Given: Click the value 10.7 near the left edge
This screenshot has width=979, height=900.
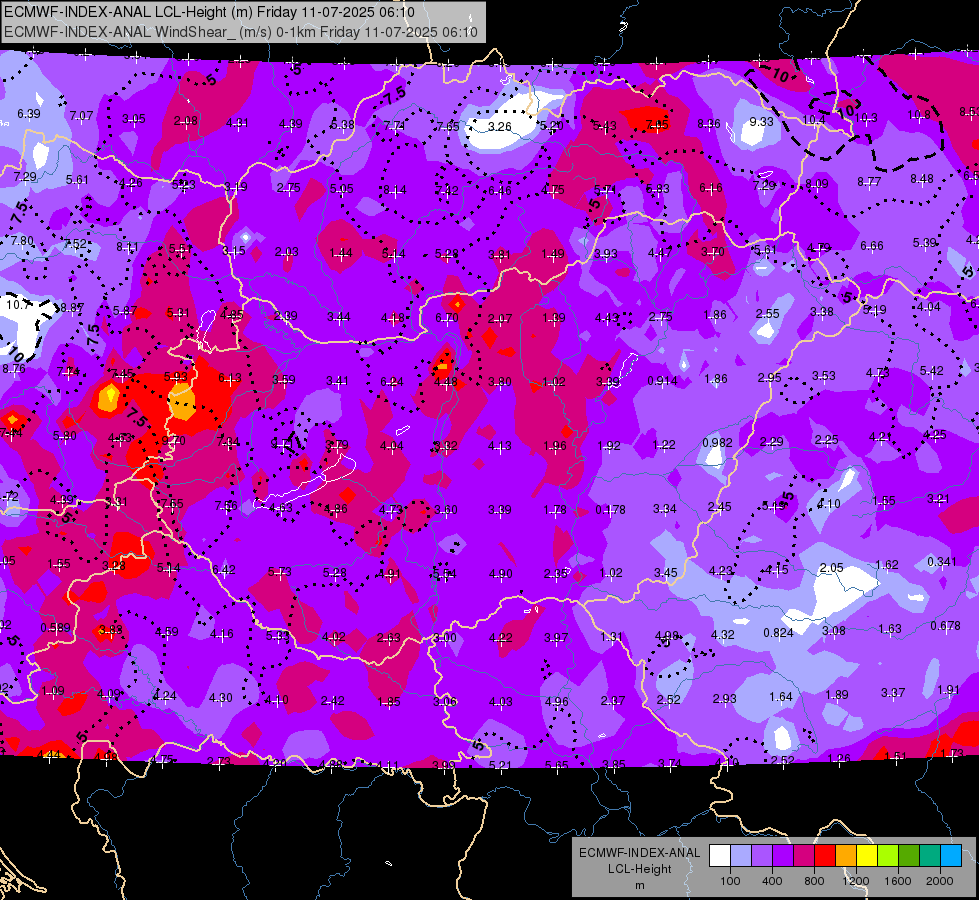Looking at the screenshot, I should 17,305.
